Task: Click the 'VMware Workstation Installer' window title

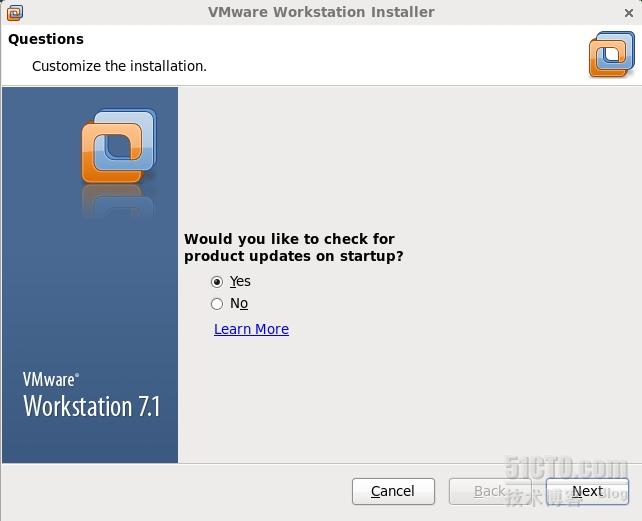Action: (321, 12)
